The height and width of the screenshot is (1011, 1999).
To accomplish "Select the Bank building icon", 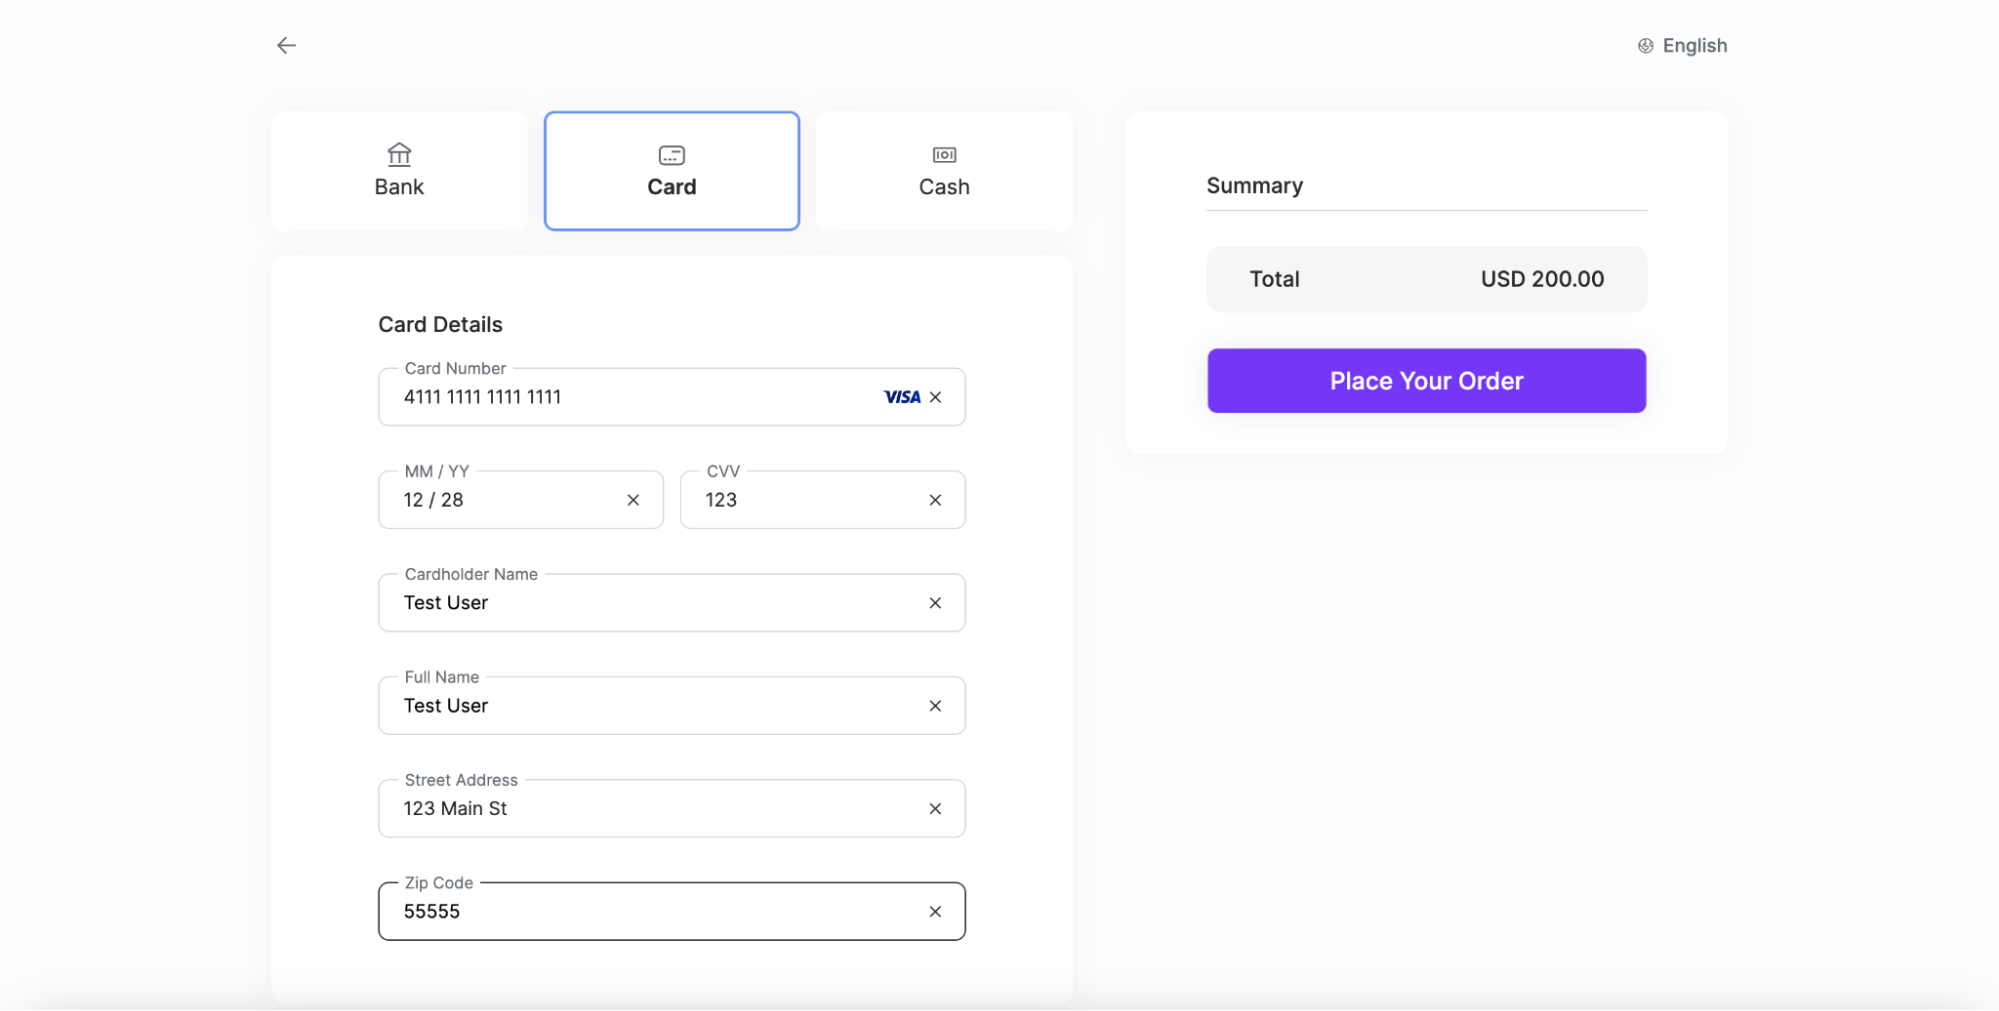I will click(x=398, y=155).
